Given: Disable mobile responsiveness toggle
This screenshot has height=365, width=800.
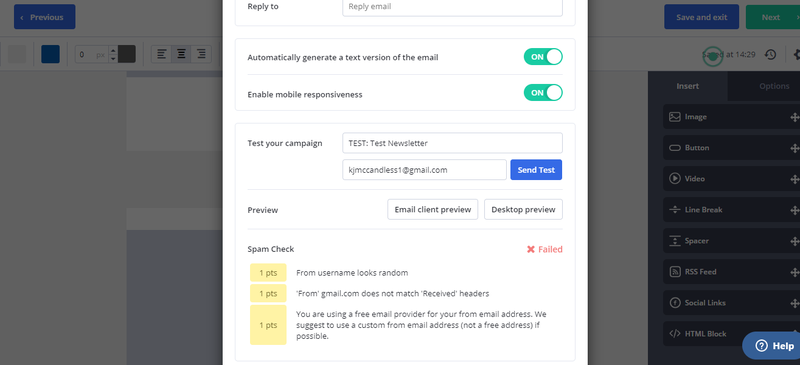Looking at the screenshot, I should coord(543,92).
